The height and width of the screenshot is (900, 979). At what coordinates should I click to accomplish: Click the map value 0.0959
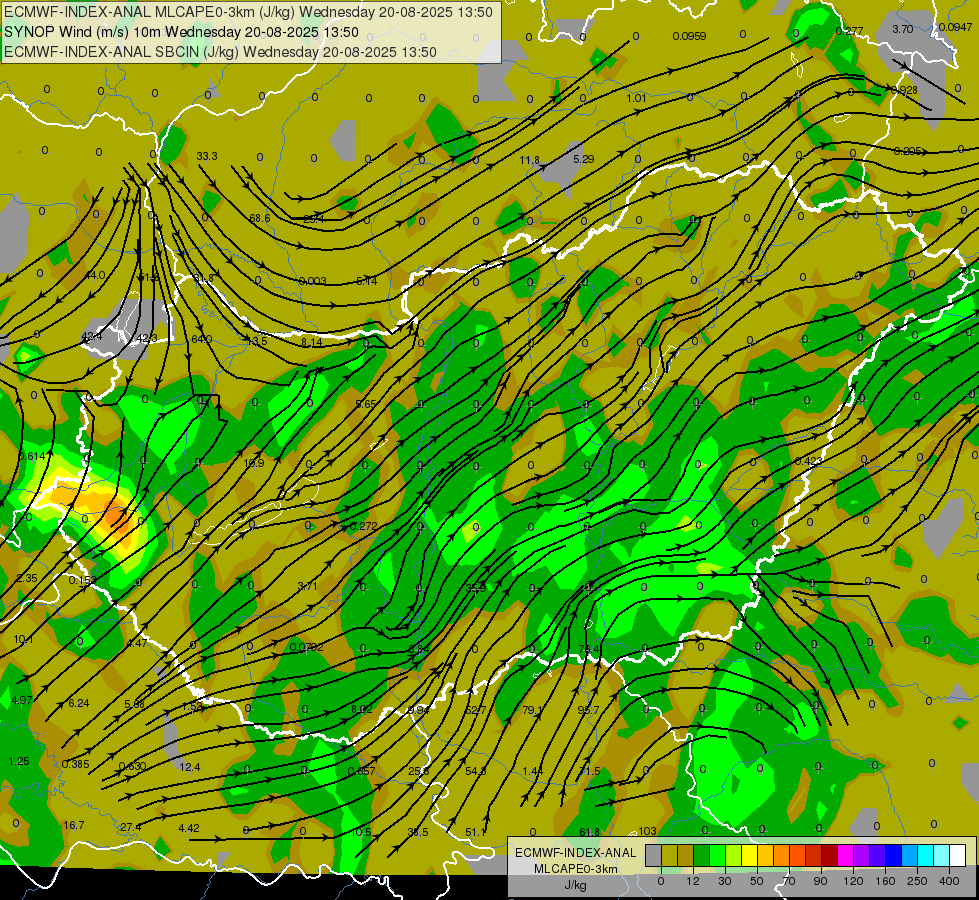point(689,36)
